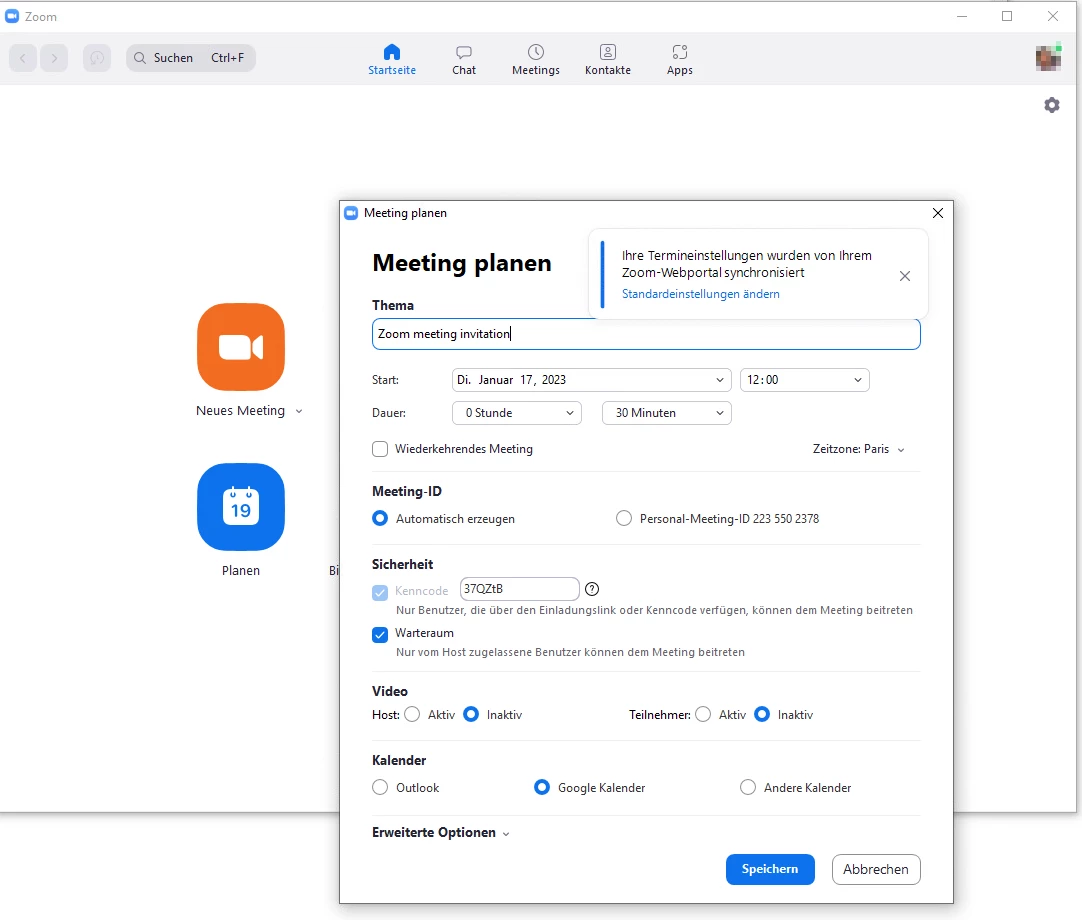Click the Suchen search box
Screen dimensions: 1082x920
[191, 58]
